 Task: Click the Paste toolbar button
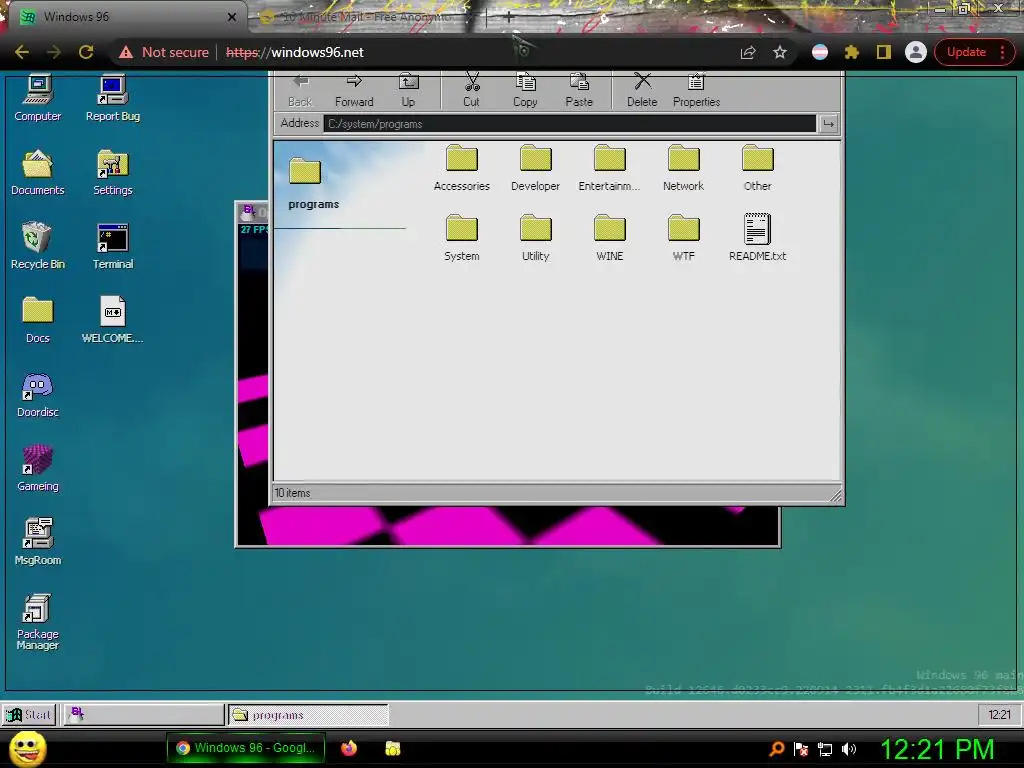pos(579,90)
